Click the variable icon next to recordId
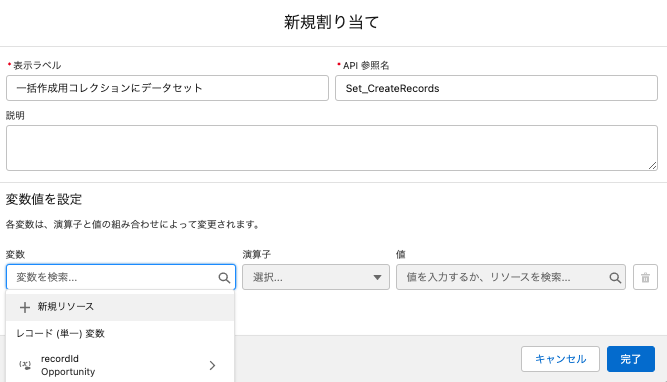The width and height of the screenshot is (667, 382). tap(25, 365)
